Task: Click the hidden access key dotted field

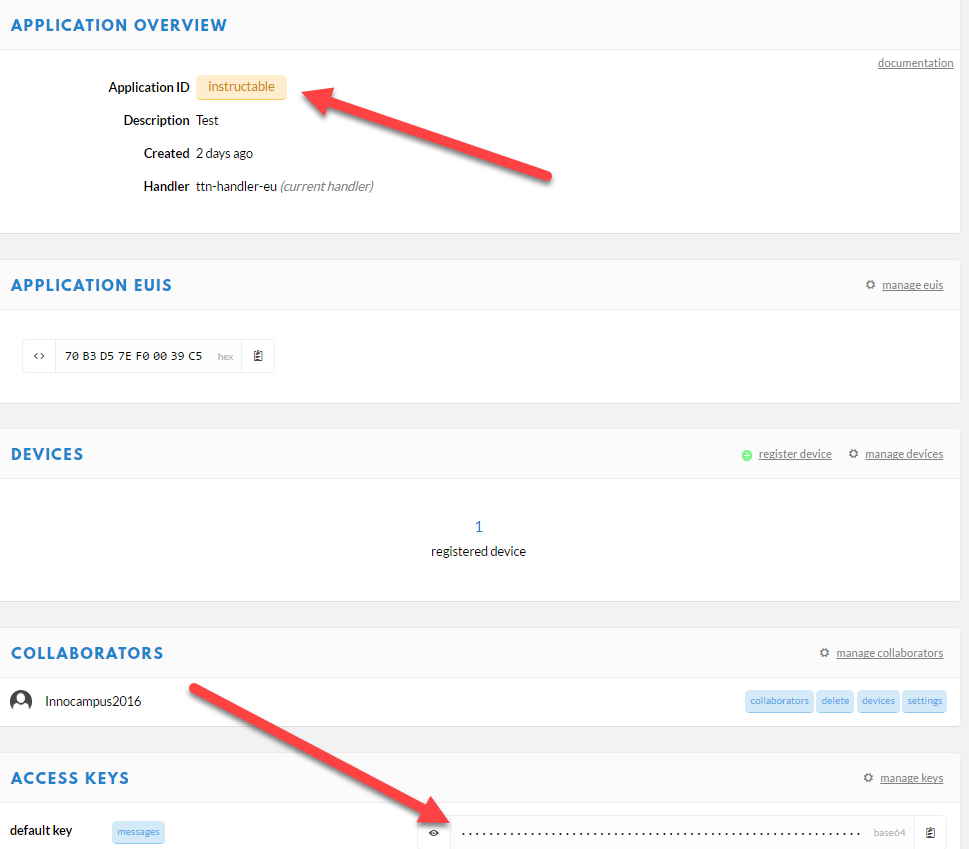Action: [x=661, y=833]
